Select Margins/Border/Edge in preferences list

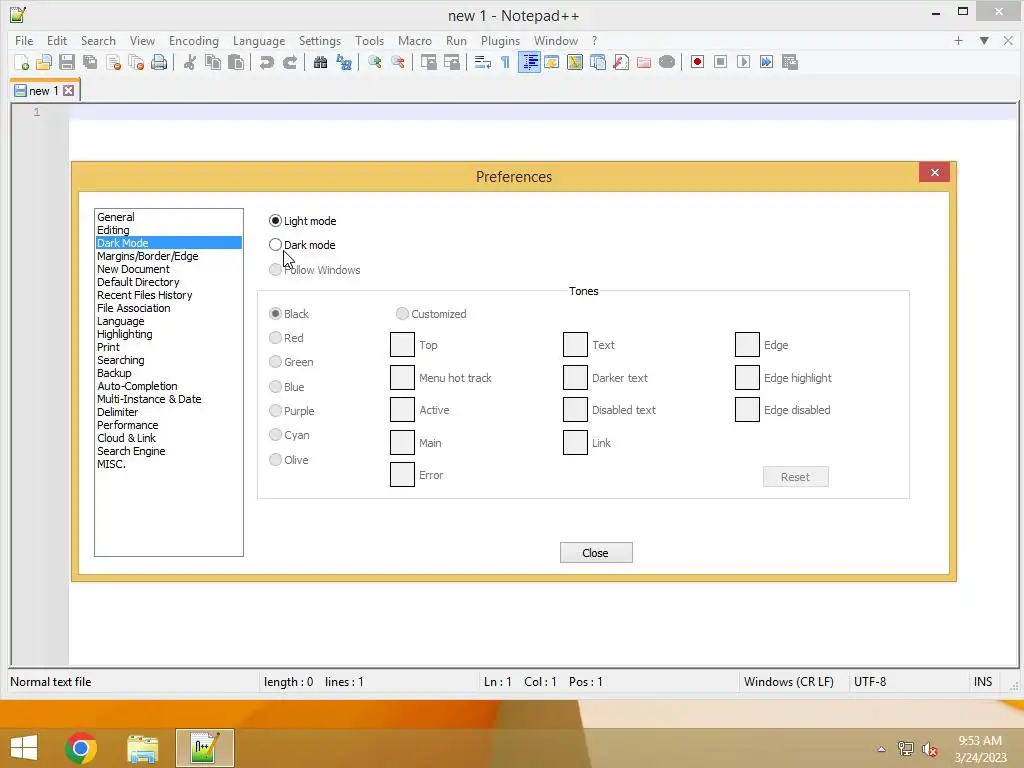tap(168, 256)
